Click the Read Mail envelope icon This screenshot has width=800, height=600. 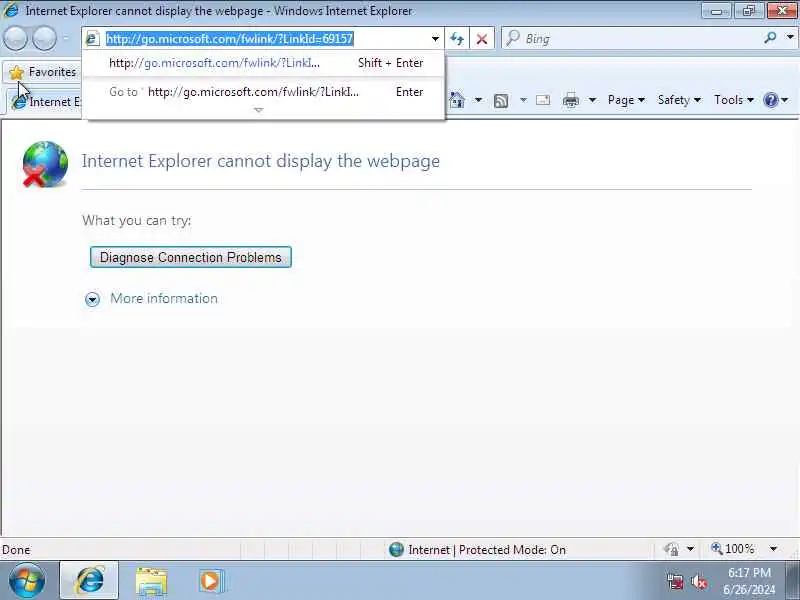coord(543,100)
